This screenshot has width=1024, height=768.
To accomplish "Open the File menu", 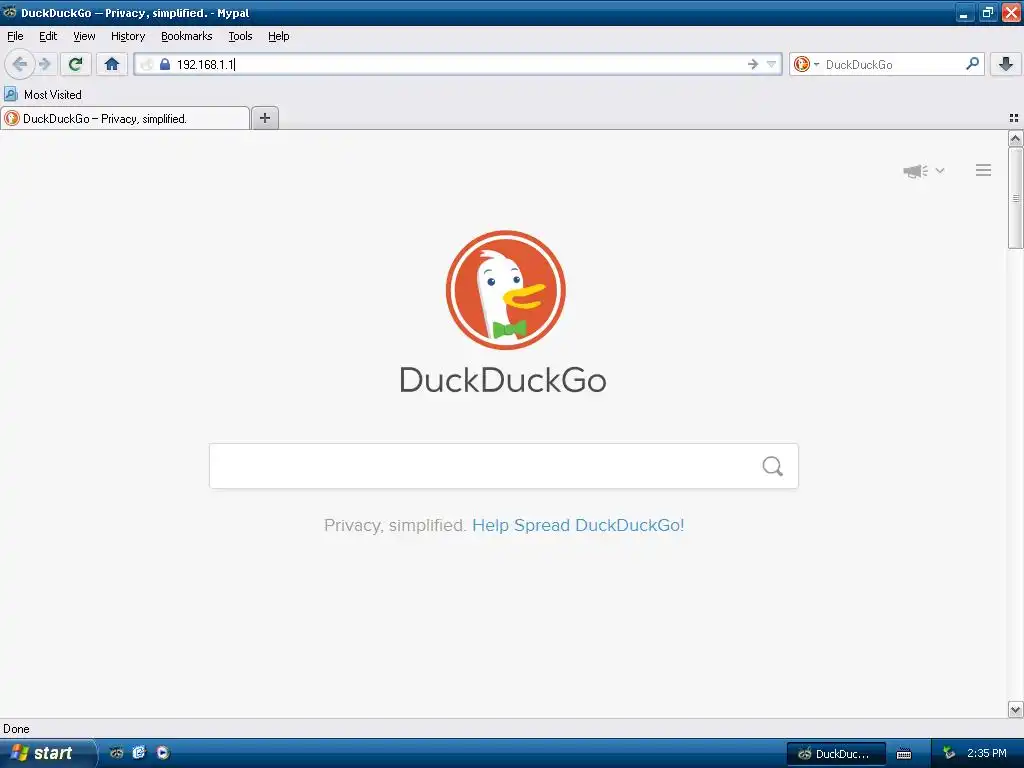I will [x=15, y=36].
